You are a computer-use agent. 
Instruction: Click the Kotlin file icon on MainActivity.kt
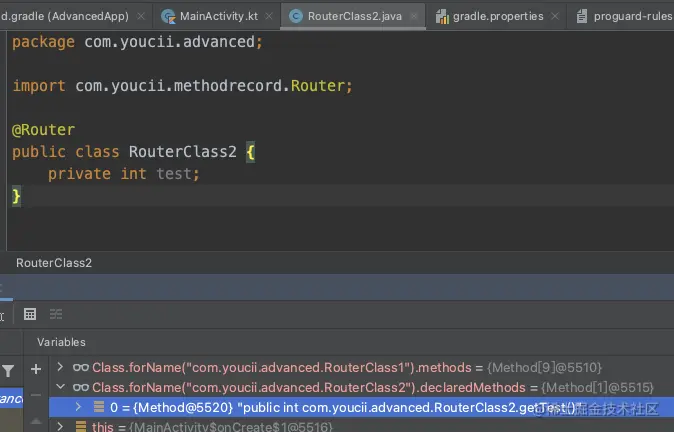(168, 16)
